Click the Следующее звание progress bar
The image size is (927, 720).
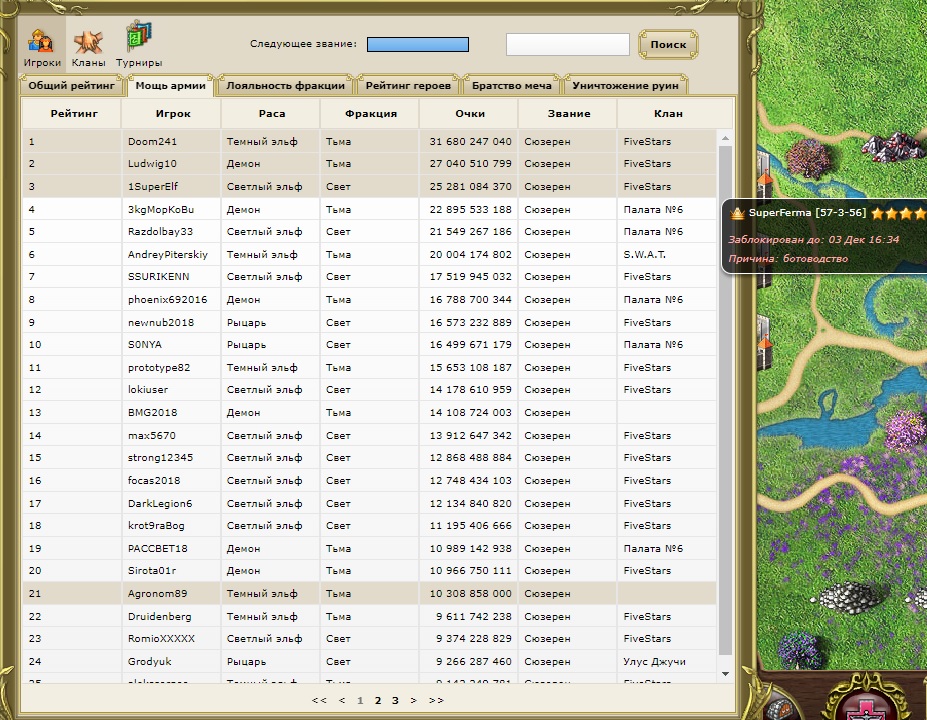417,45
